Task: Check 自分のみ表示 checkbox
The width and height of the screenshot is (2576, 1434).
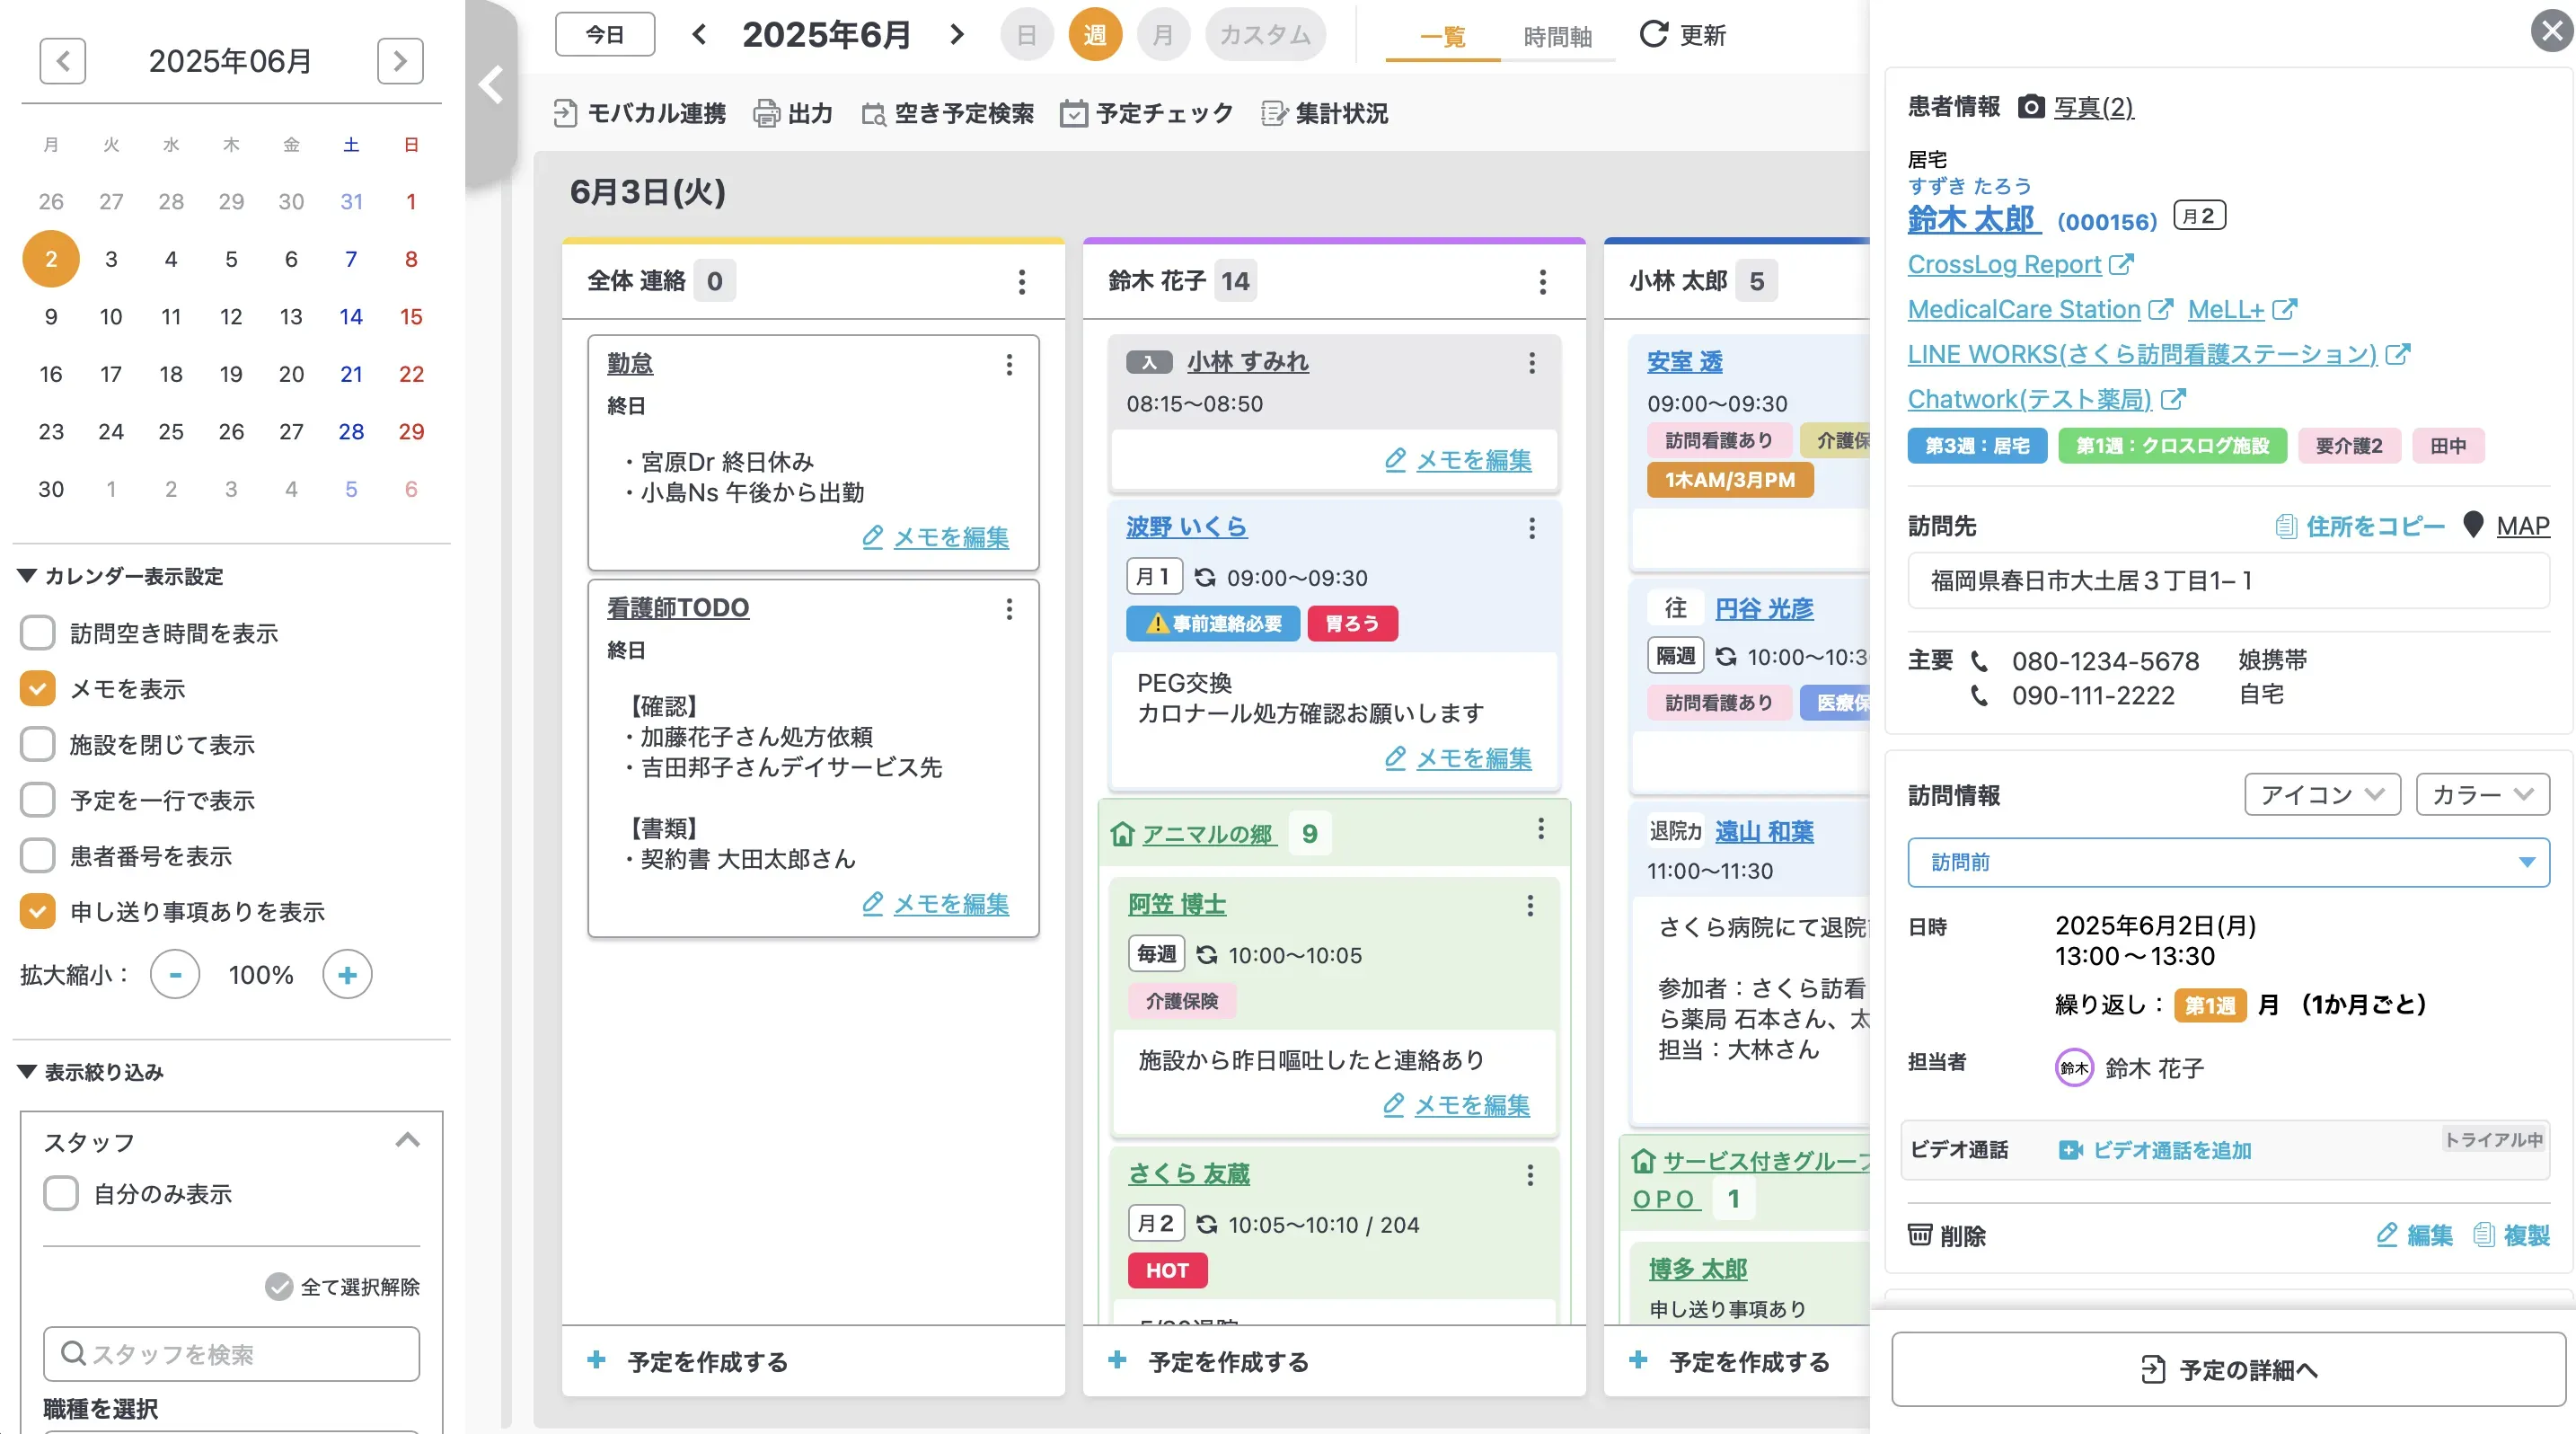Action: pos(61,1194)
